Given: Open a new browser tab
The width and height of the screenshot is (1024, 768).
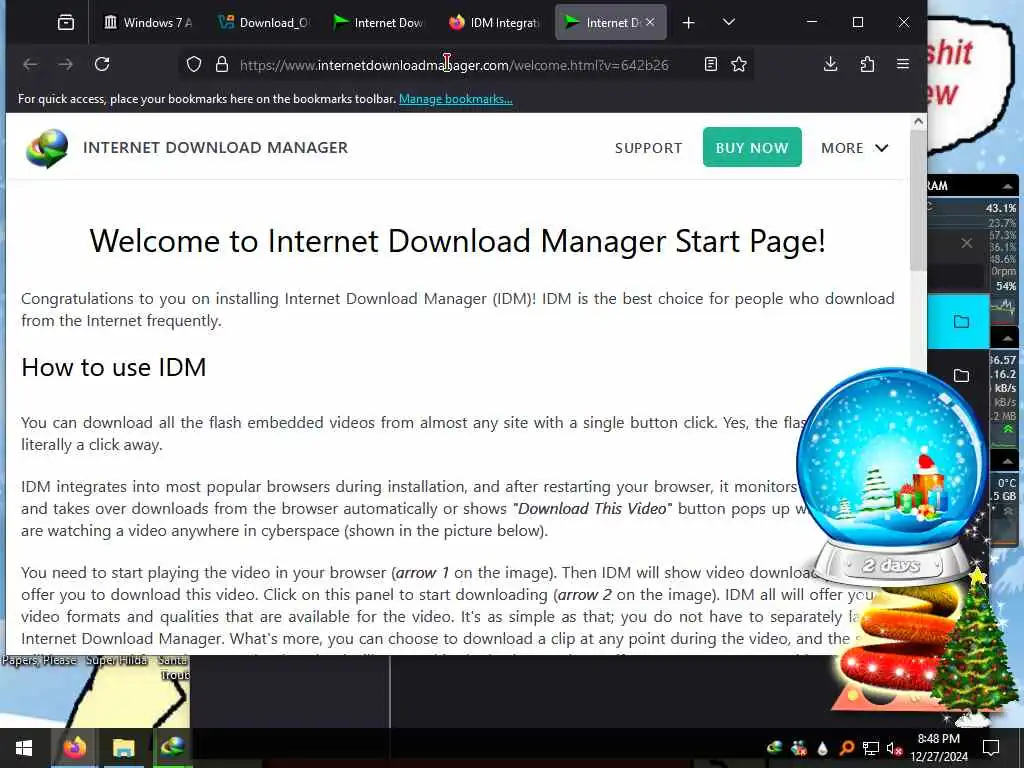Looking at the screenshot, I should [x=688, y=23].
